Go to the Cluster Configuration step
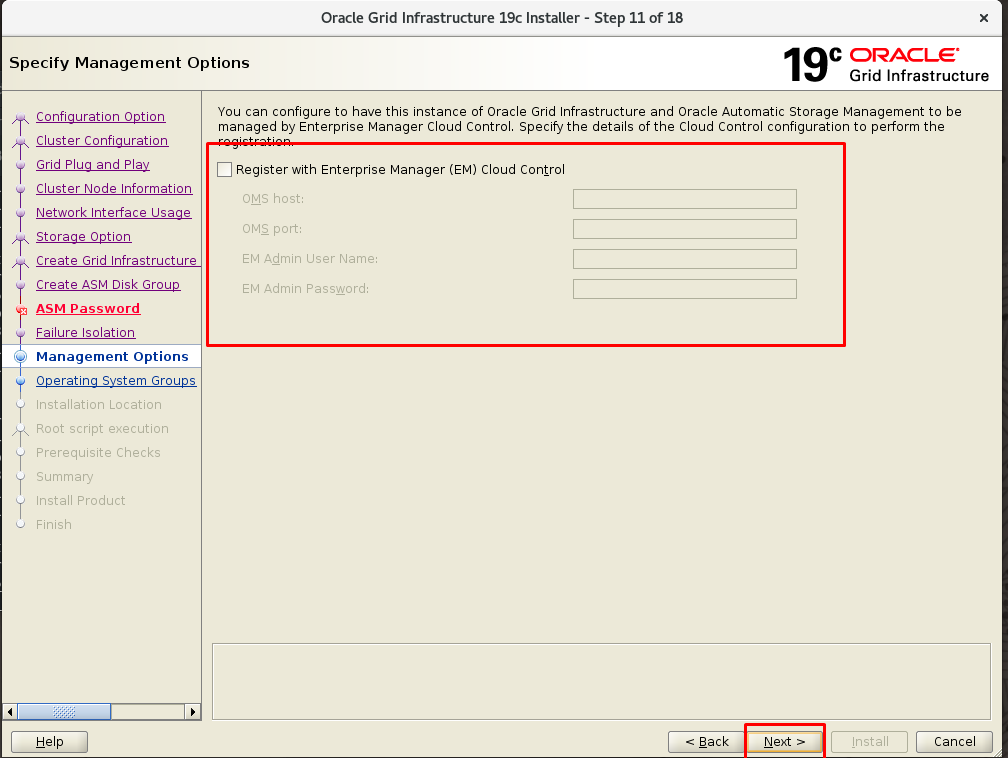This screenshot has width=1008, height=758. (102, 141)
